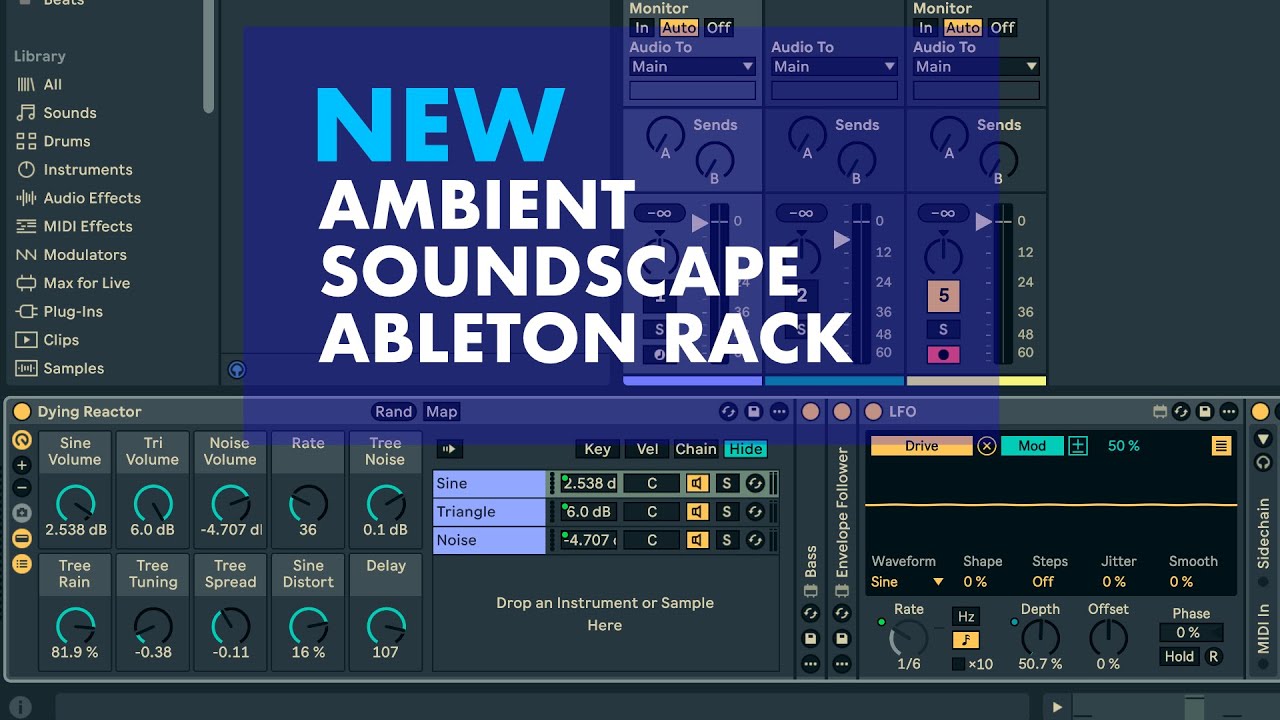Solo the Noise chain

727,540
